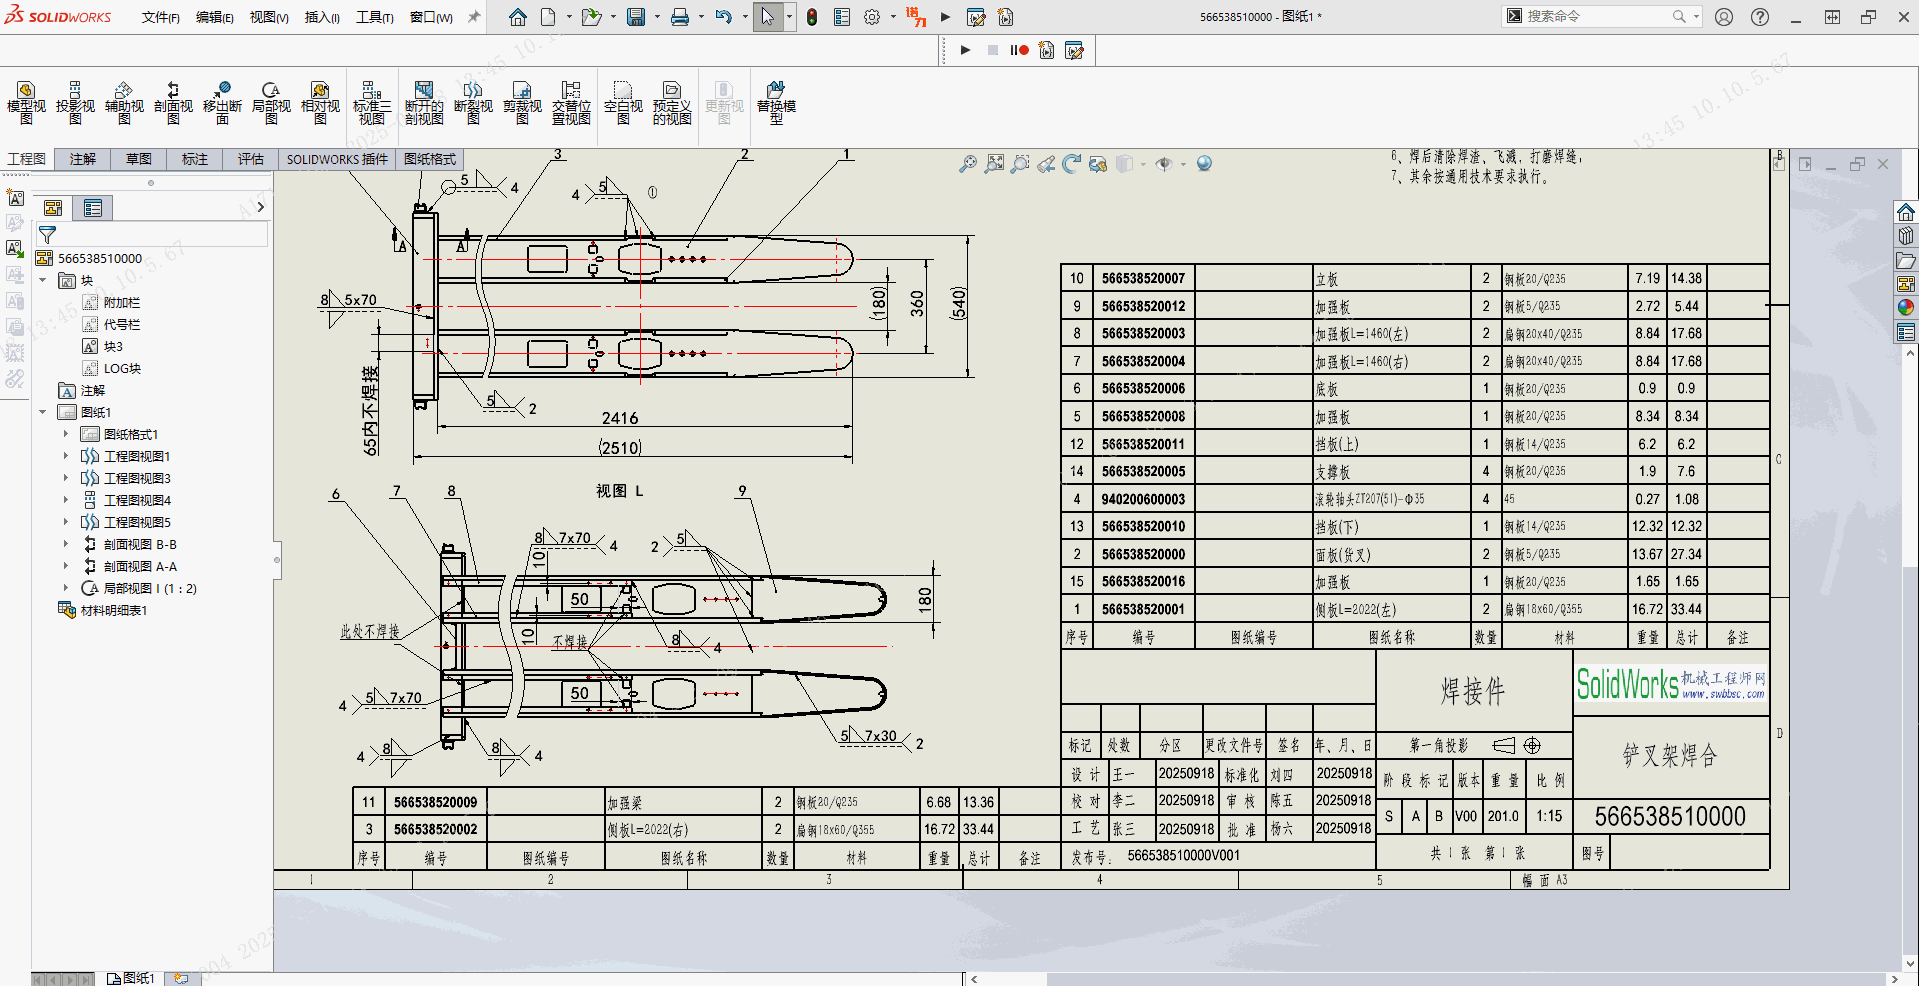This screenshot has width=1919, height=986.
Task: Expand 工程图视图3 tree node
Action: (x=66, y=478)
